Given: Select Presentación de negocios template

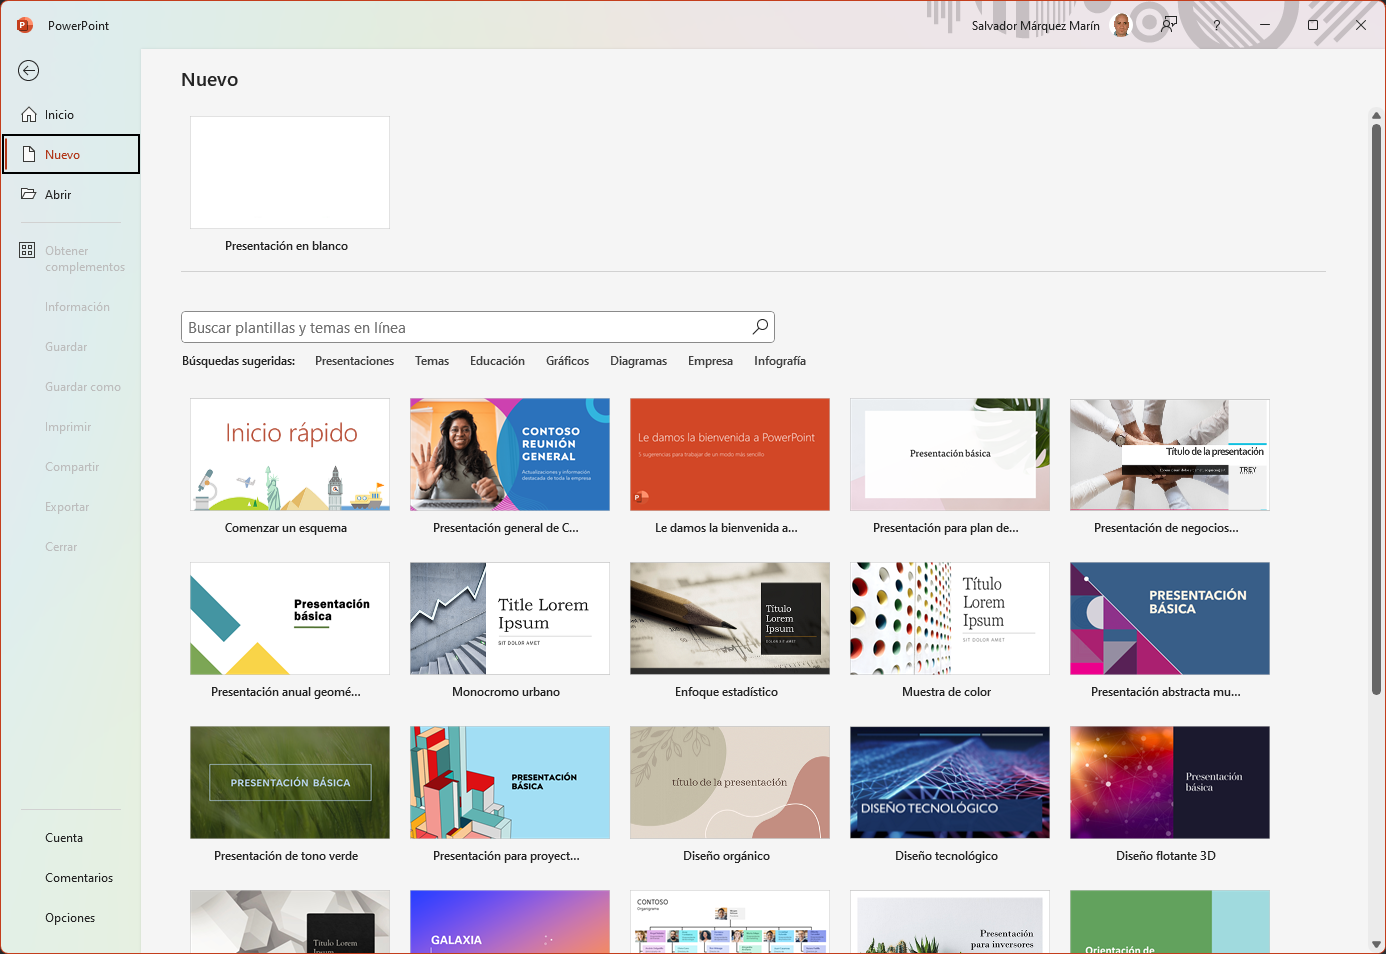Looking at the screenshot, I should click(x=1170, y=454).
